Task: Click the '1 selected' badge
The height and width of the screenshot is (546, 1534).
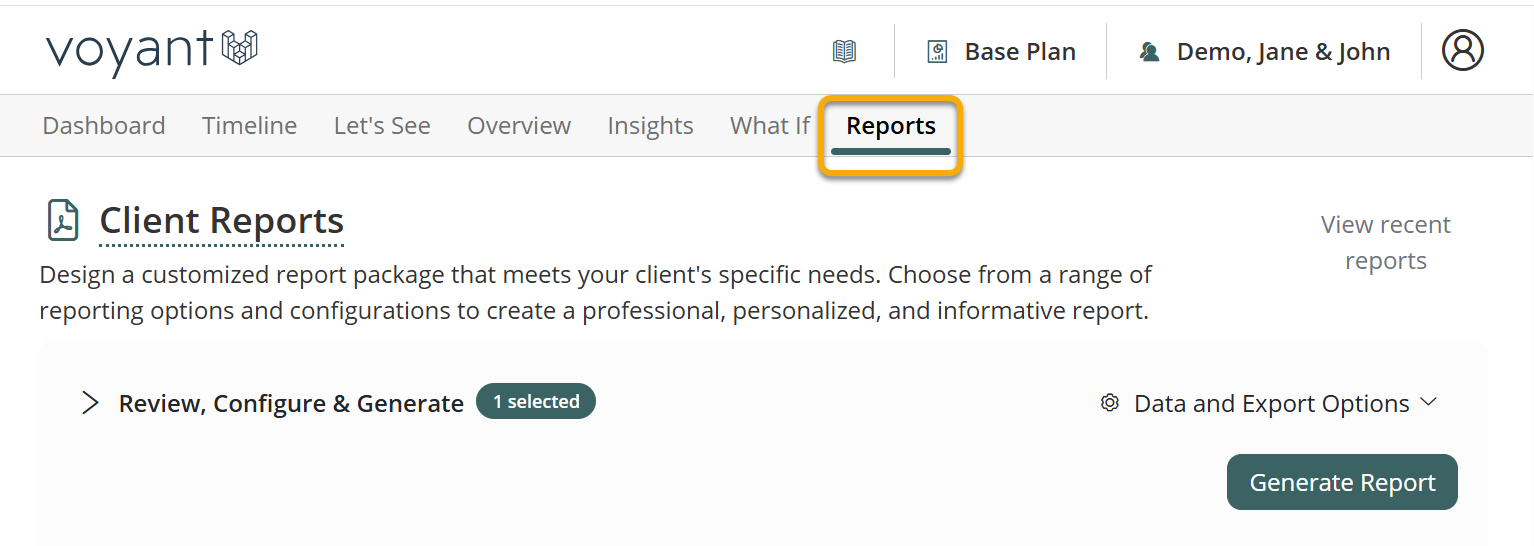Action: pos(535,401)
